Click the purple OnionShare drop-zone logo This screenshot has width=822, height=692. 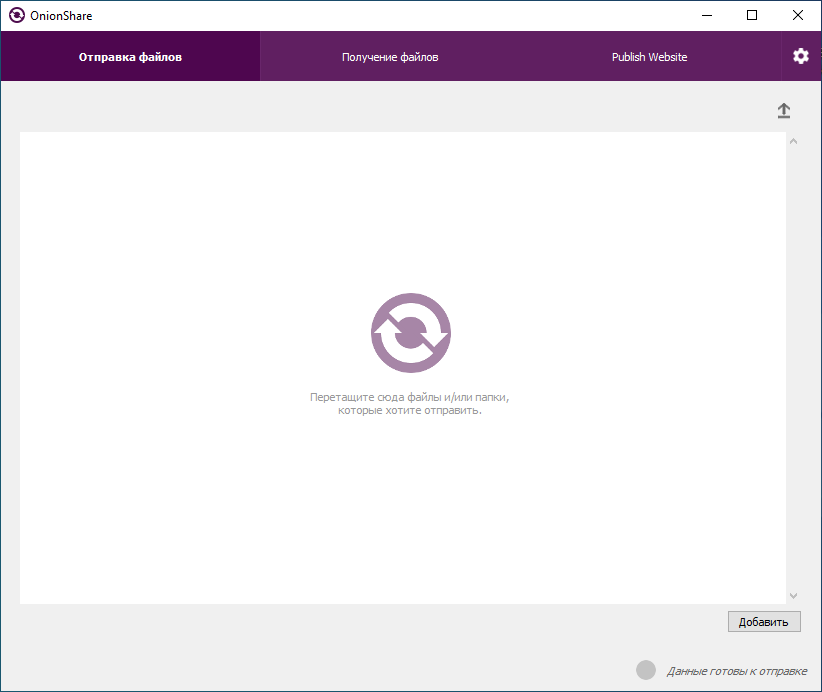(x=411, y=333)
